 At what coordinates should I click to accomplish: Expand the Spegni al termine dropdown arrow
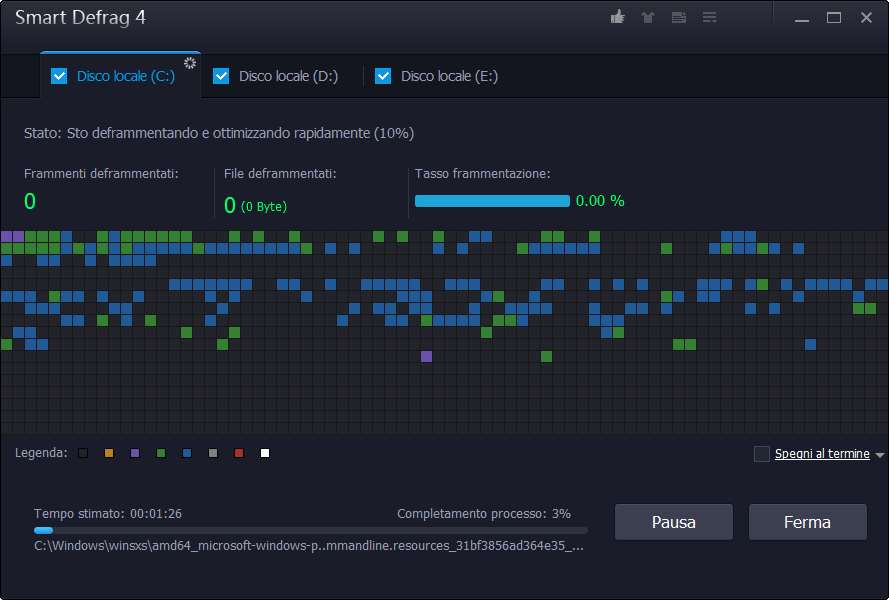pyautogui.click(x=880, y=455)
